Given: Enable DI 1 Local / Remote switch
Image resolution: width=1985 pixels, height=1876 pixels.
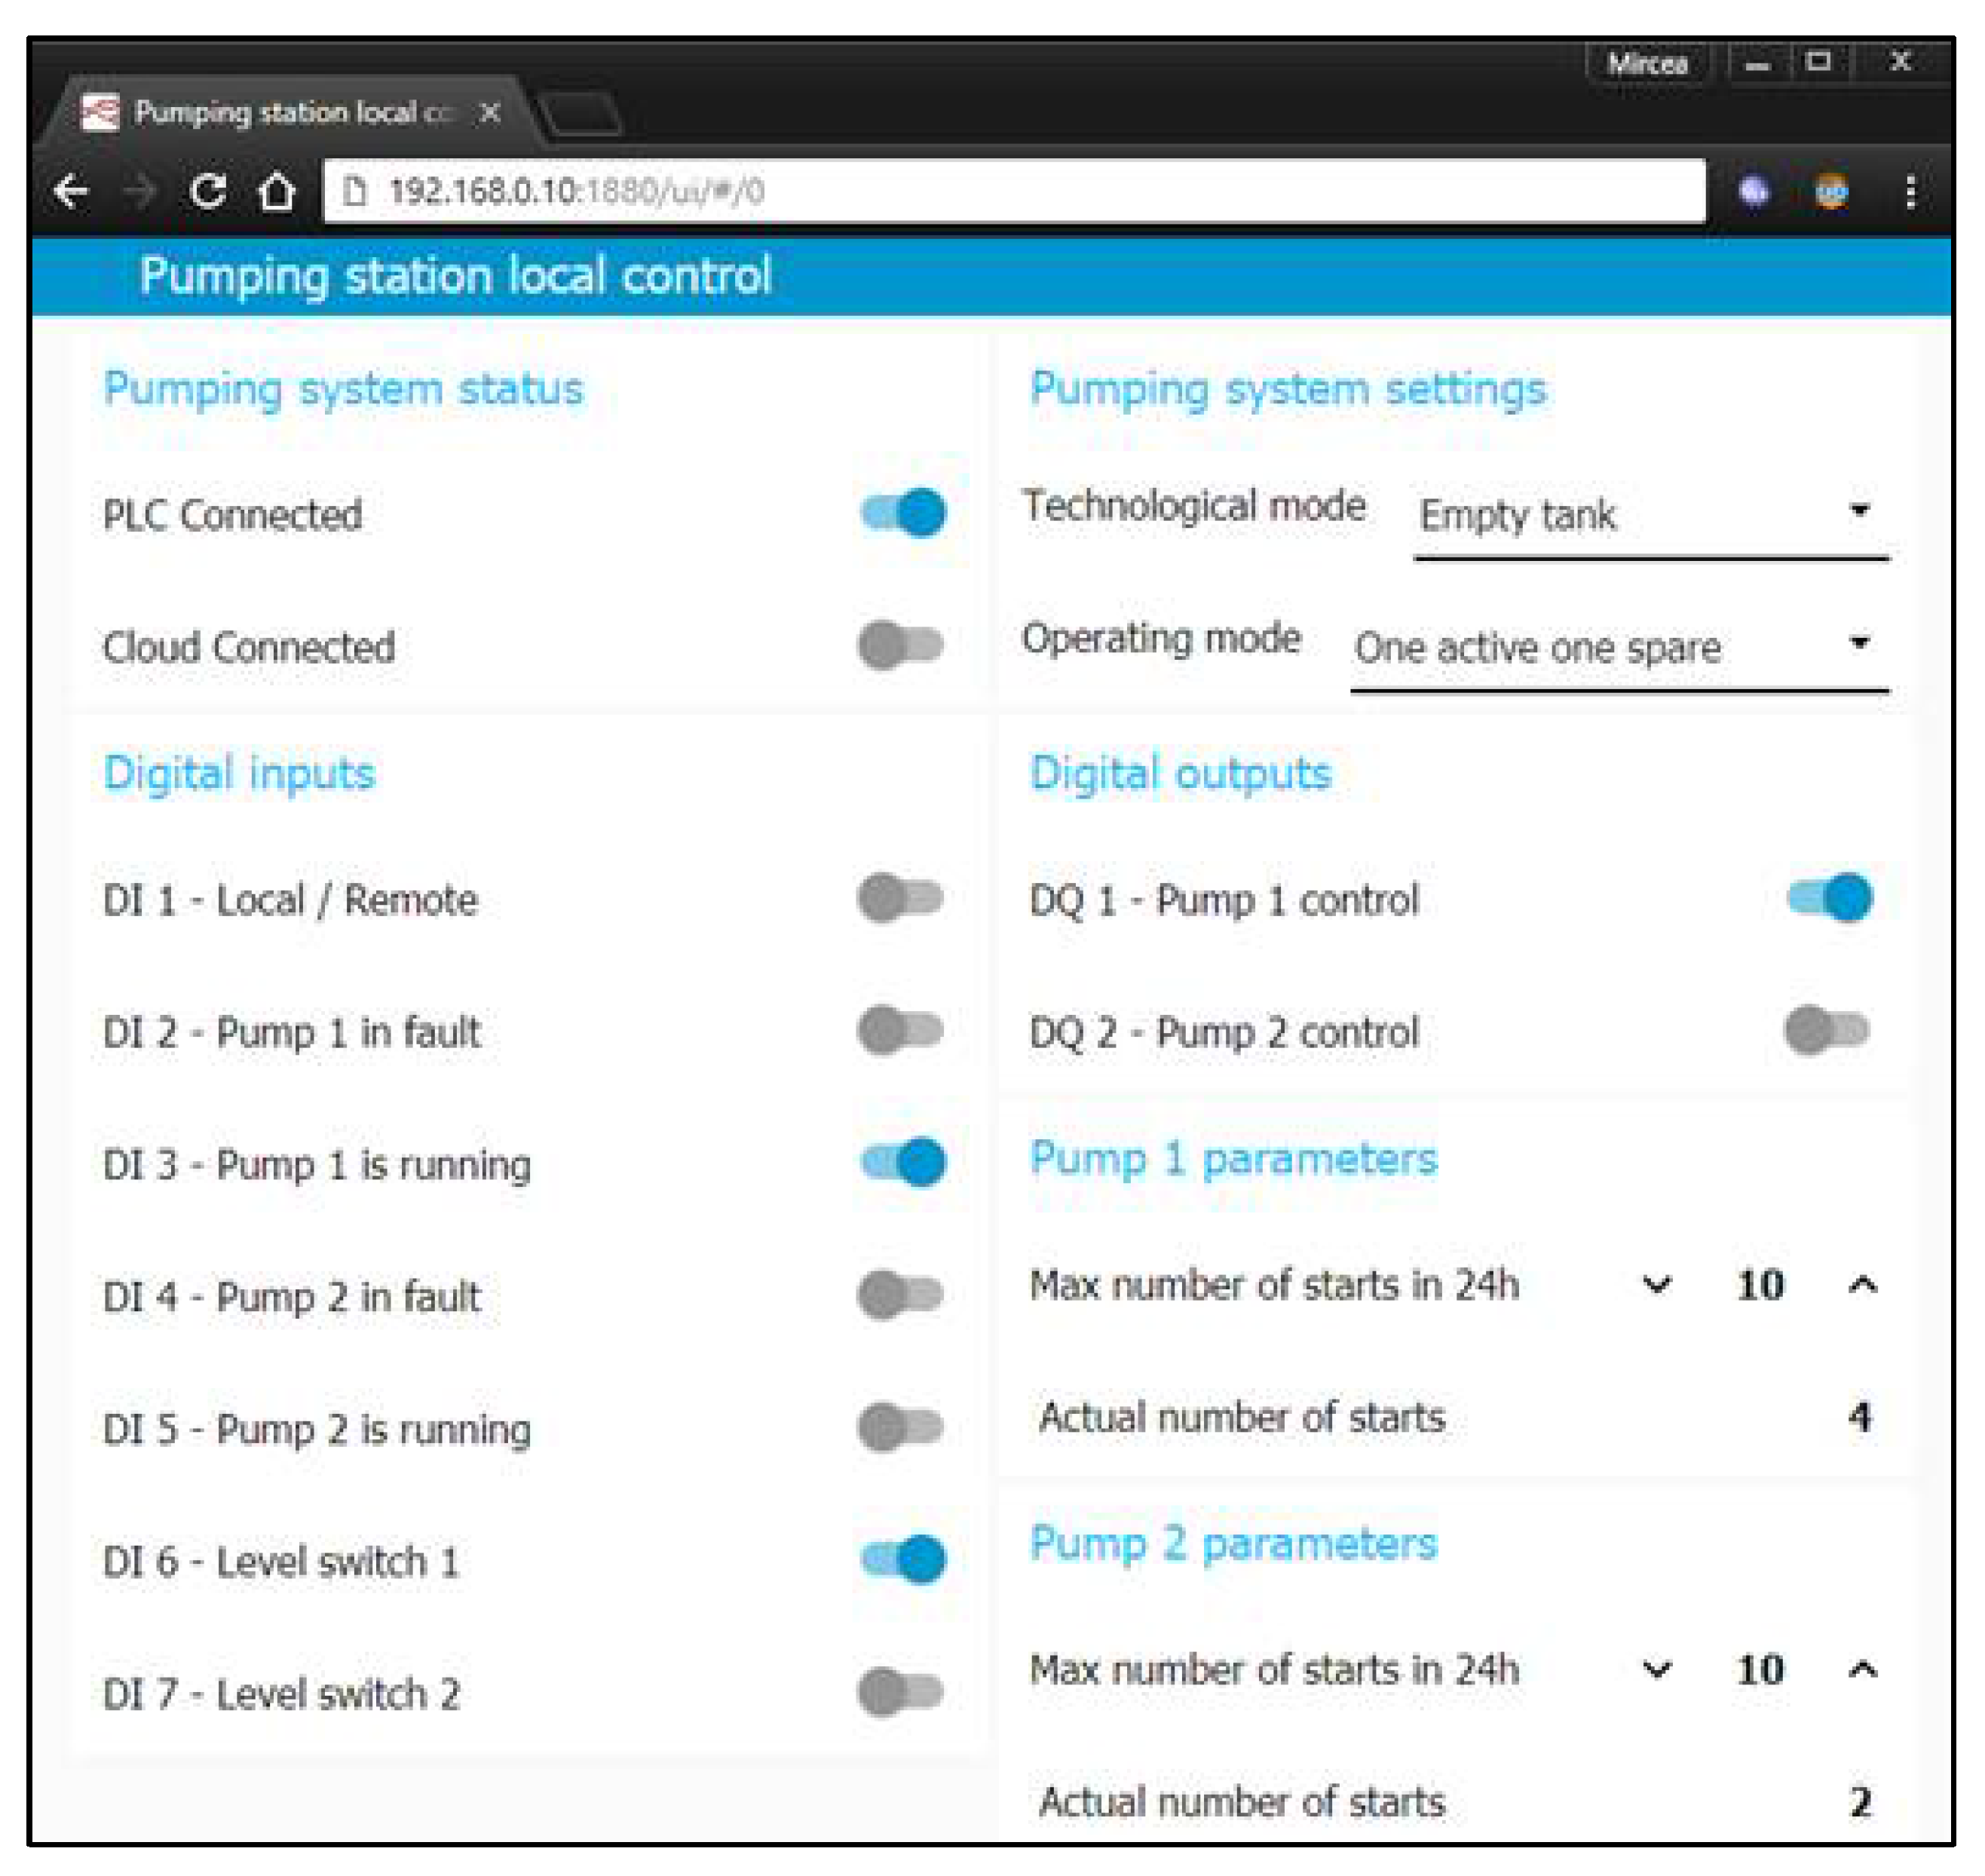Looking at the screenshot, I should tap(900, 897).
